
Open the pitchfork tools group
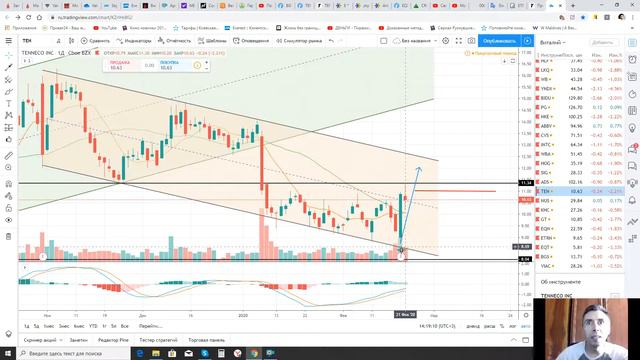(x=9, y=80)
